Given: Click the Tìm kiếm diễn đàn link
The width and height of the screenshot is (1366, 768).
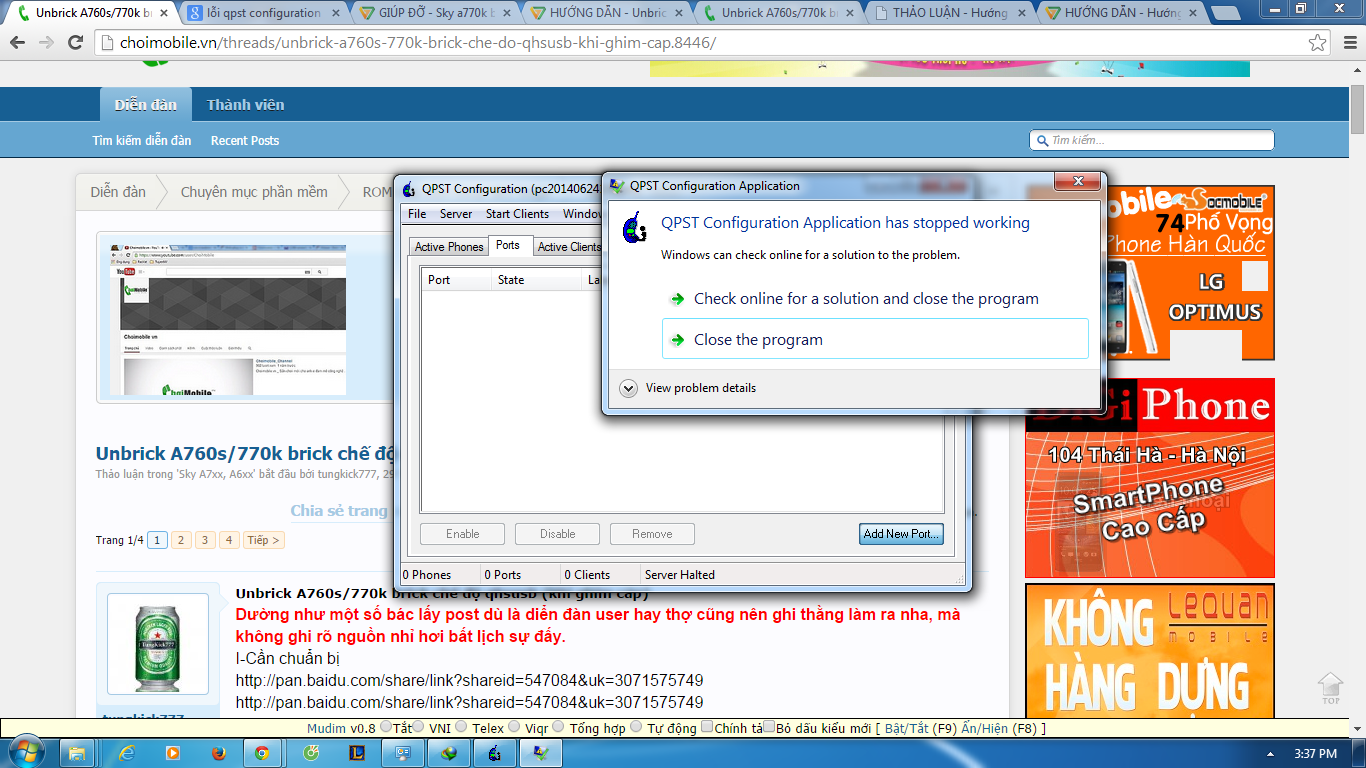Looking at the screenshot, I should point(142,141).
